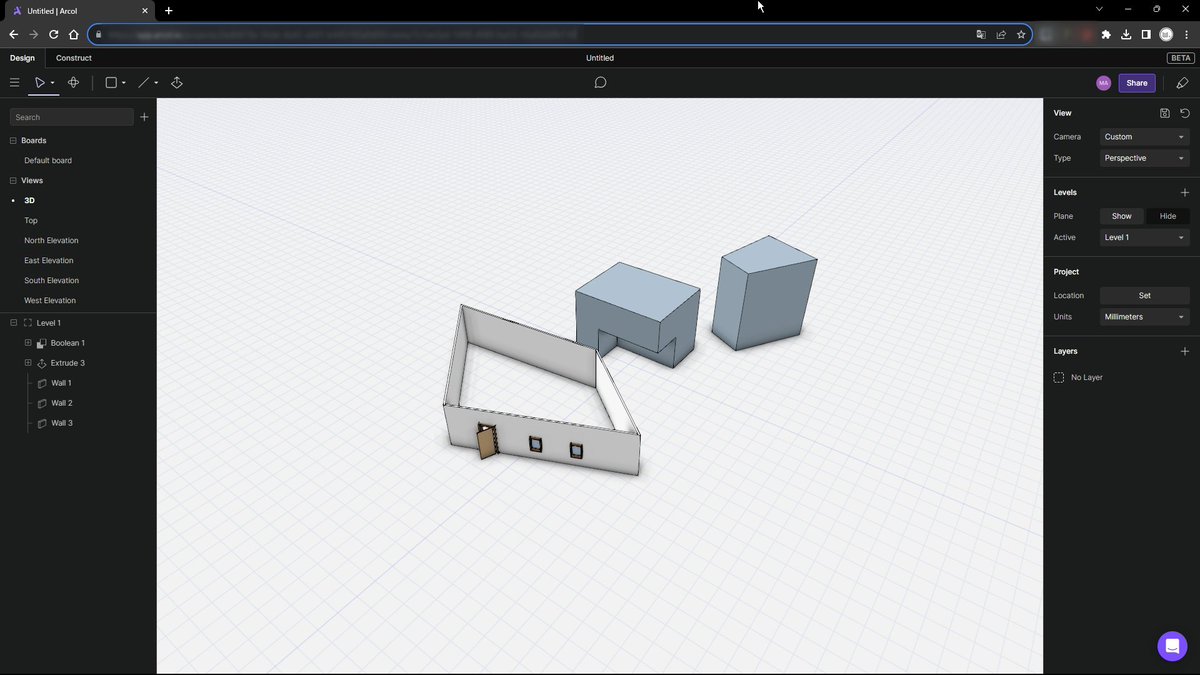This screenshot has width=1200, height=675.
Task: Select the 3D view
Action: coord(29,201)
